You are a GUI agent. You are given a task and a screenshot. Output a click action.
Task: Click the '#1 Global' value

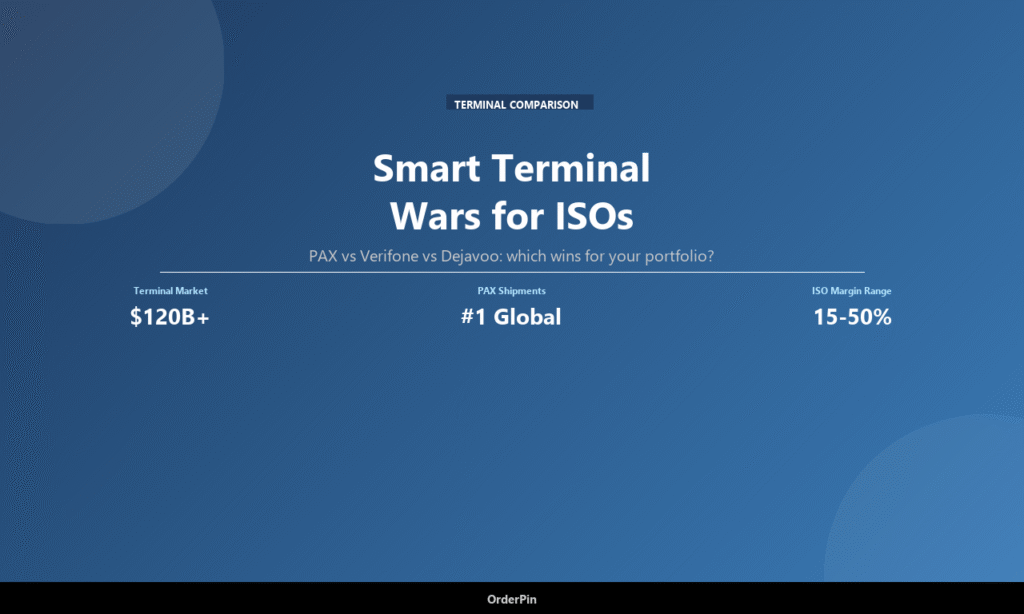[x=511, y=317]
